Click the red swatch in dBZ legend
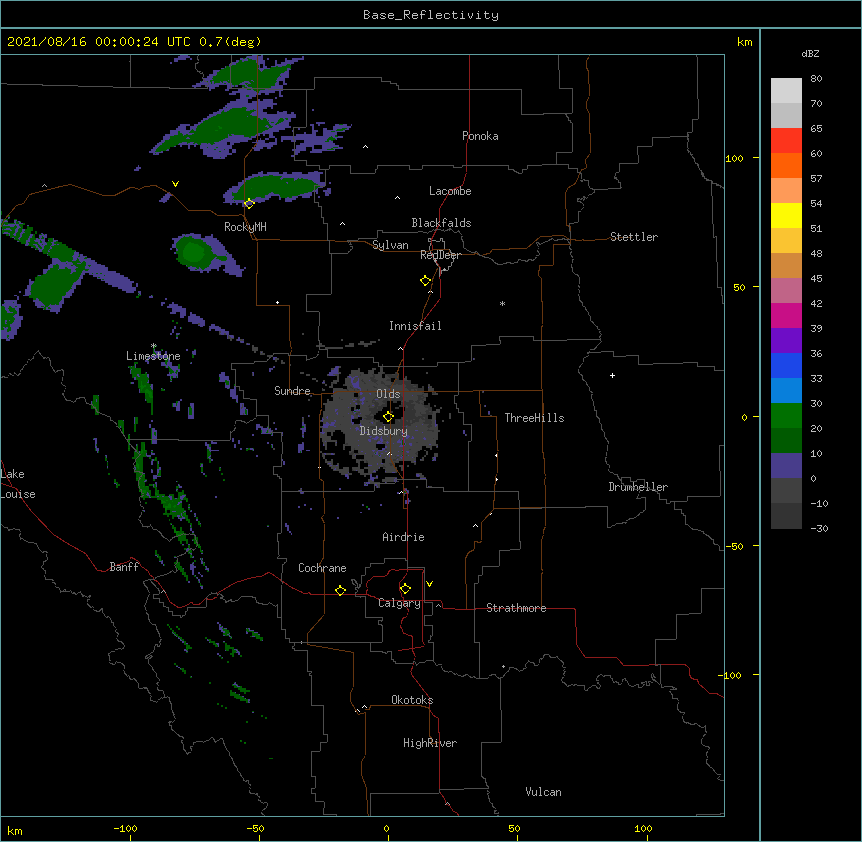Viewport: 862px width, 842px height. (x=786, y=140)
